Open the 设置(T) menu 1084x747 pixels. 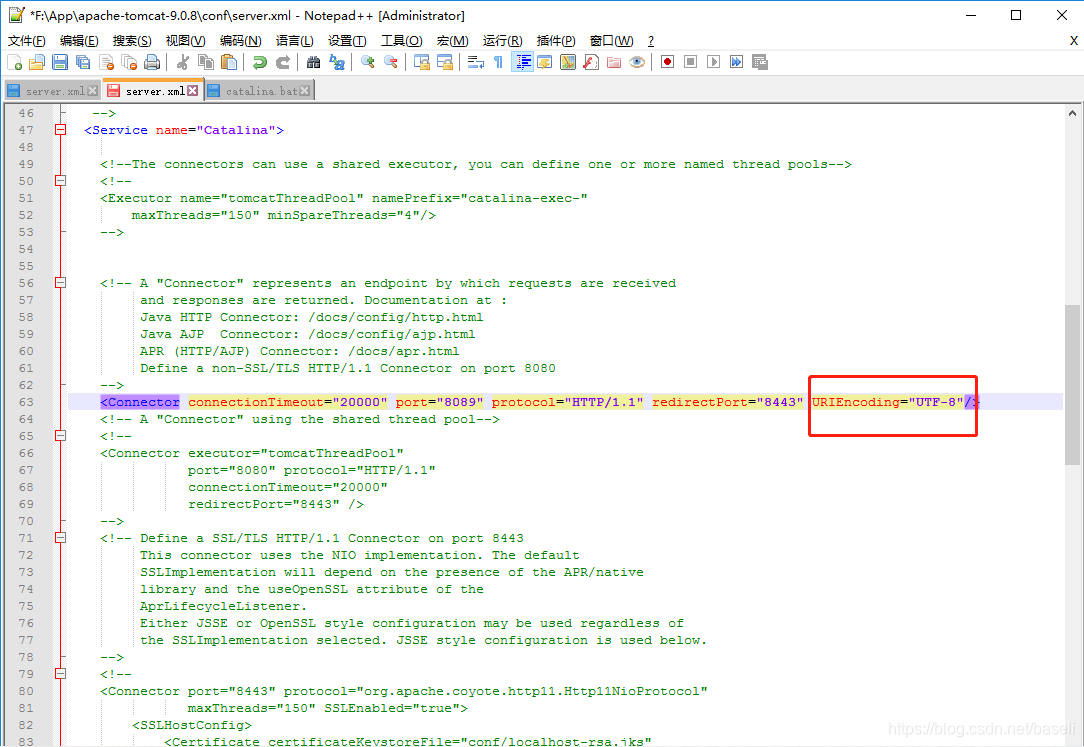tap(347, 41)
